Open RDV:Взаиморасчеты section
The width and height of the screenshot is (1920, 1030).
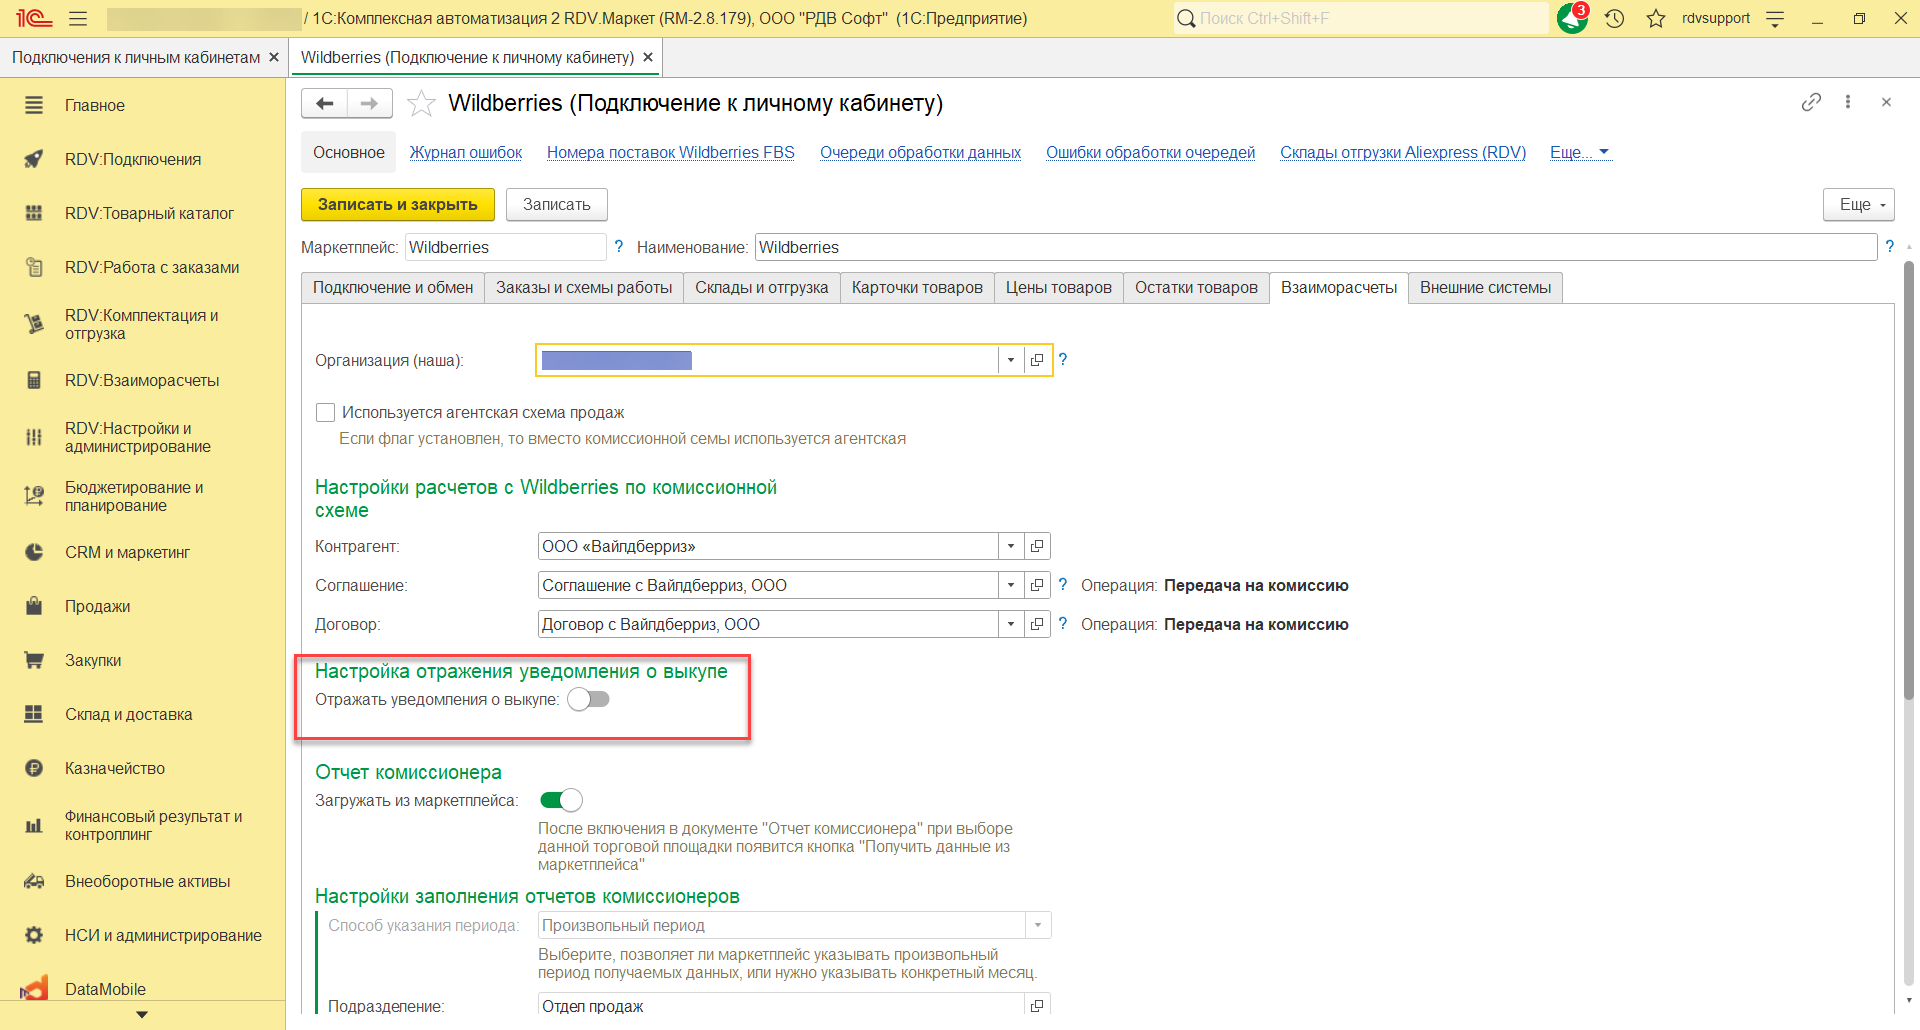pos(142,380)
